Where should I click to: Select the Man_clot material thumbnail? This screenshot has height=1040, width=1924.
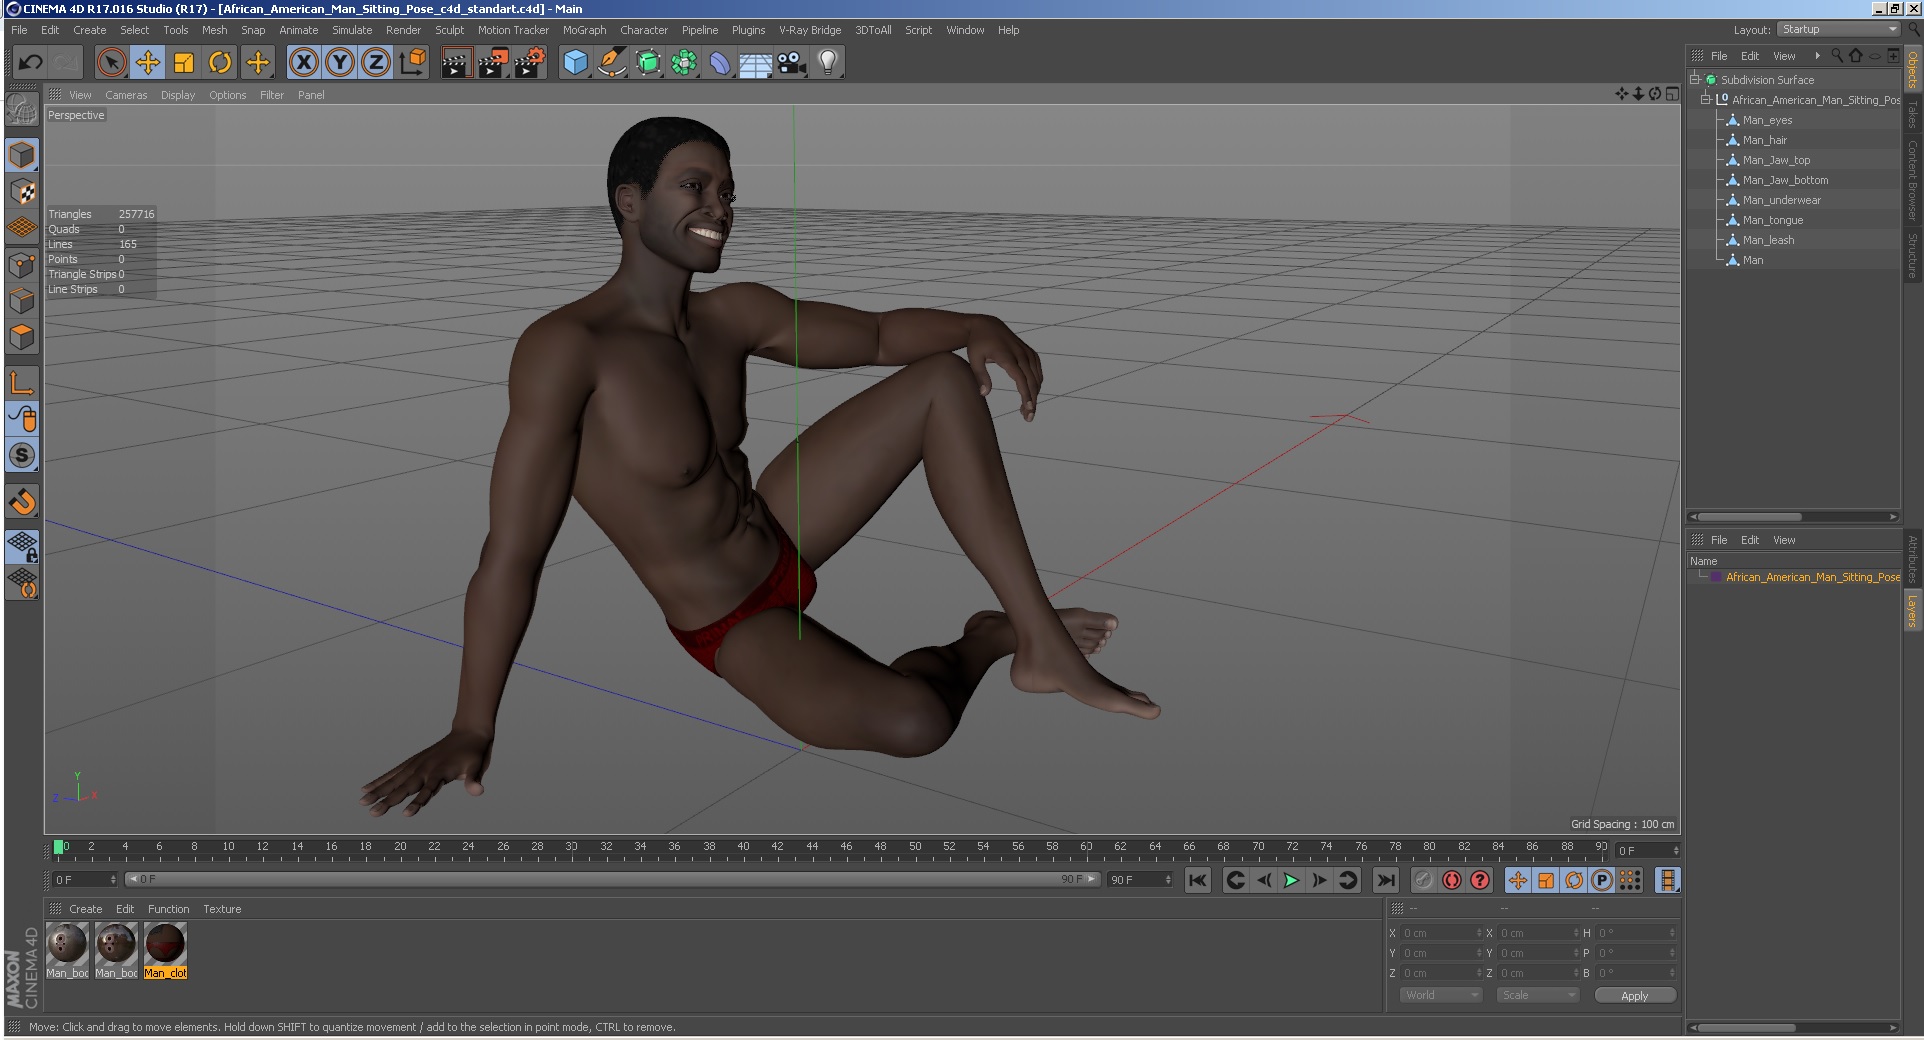(x=165, y=951)
